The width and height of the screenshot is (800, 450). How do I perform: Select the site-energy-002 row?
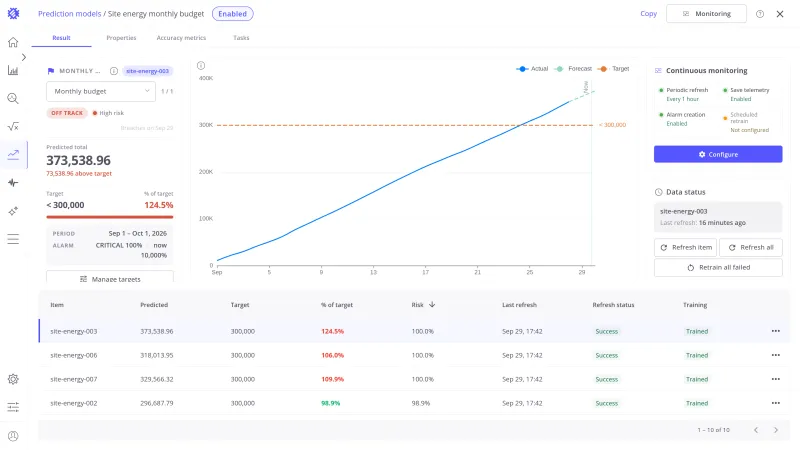tap(414, 403)
